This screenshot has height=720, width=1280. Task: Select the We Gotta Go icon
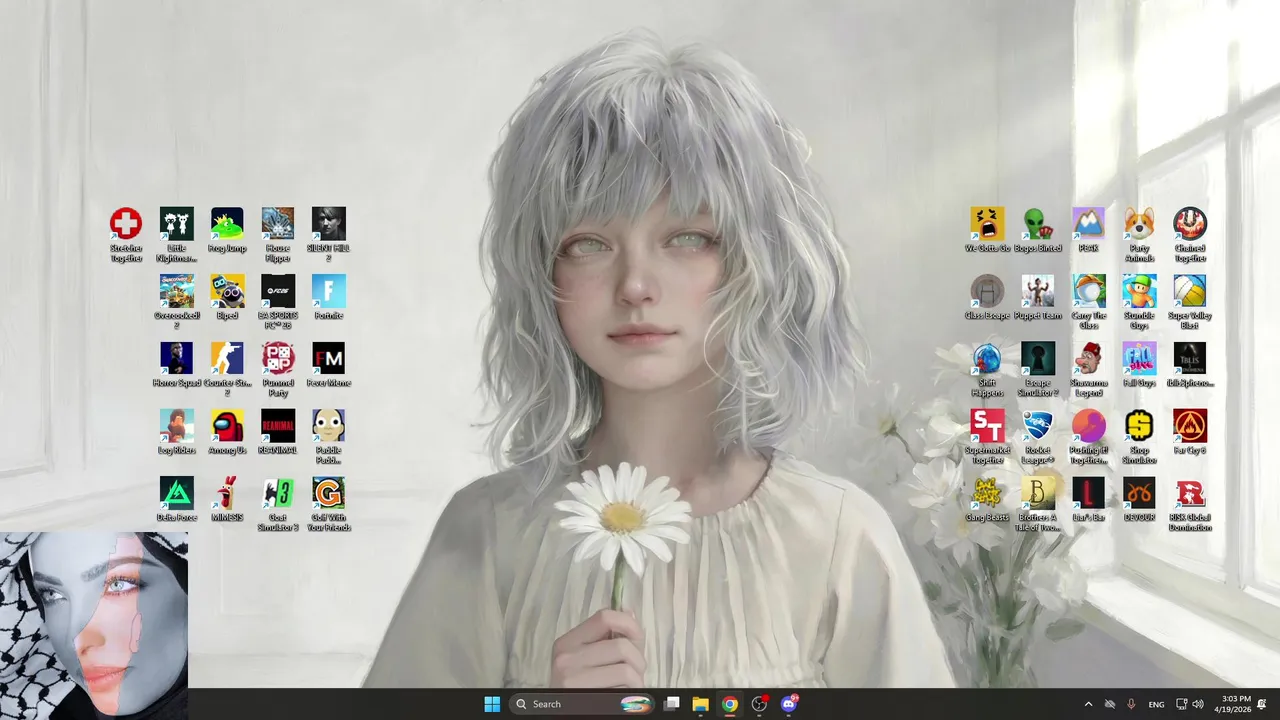987,224
